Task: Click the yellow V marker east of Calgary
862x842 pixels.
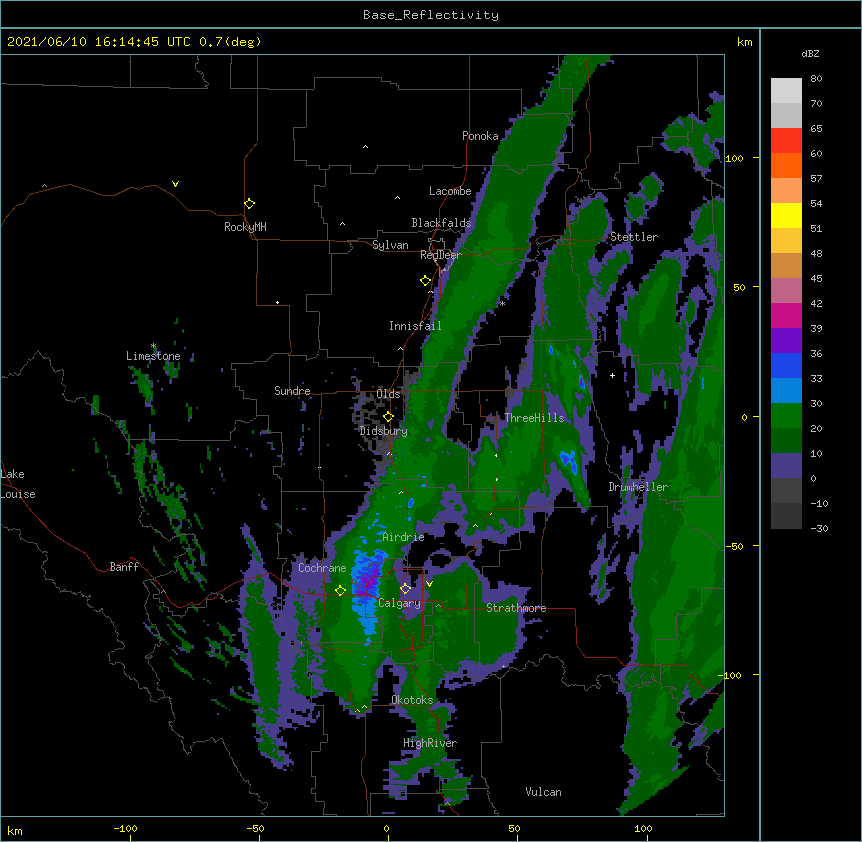Action: tap(429, 584)
